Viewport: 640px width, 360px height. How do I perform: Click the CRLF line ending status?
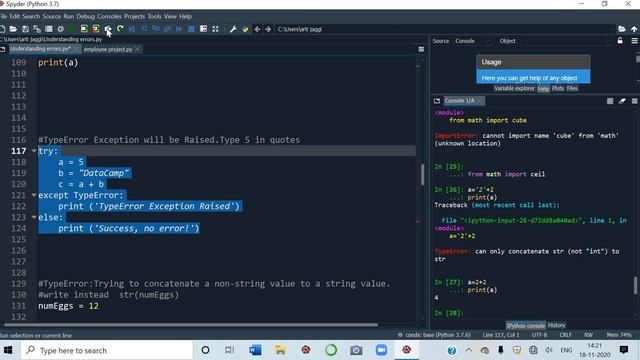(x=565, y=335)
